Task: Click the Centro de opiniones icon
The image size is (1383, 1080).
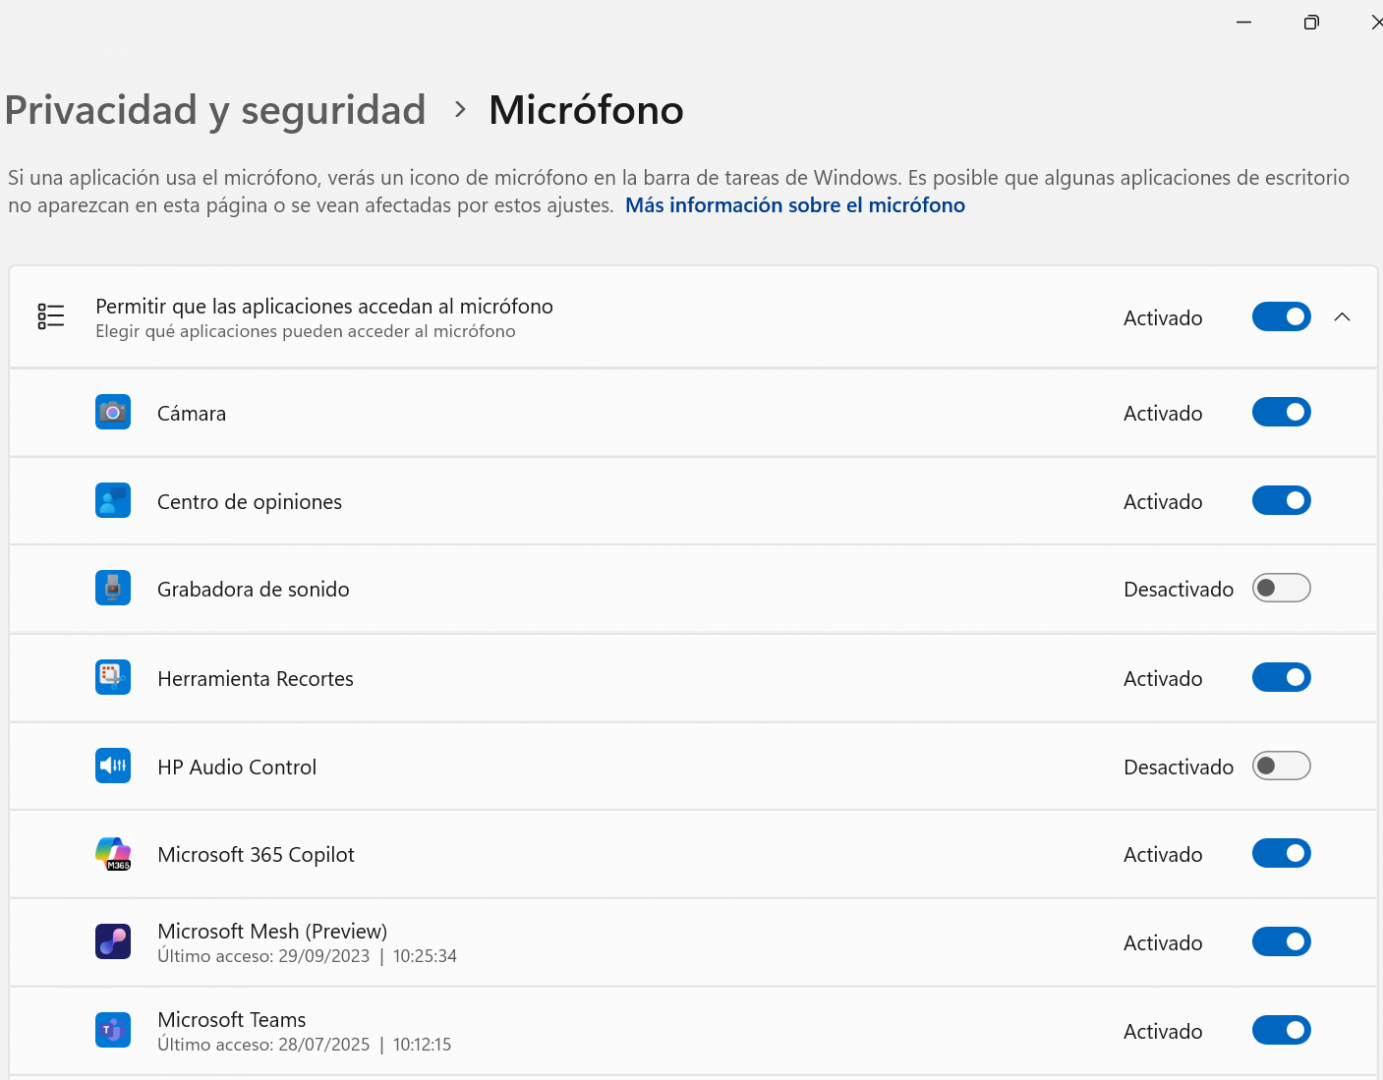Action: tap(113, 500)
